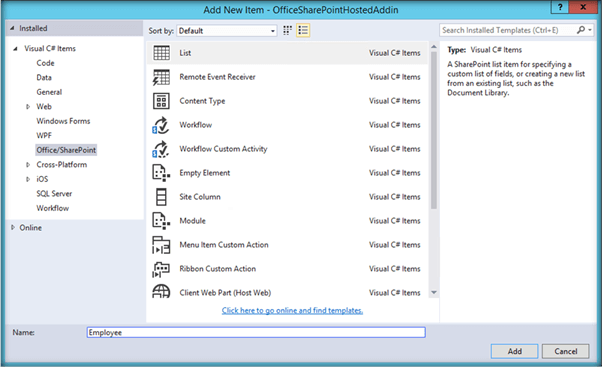The width and height of the screenshot is (602, 367).
Task: Click the Workflow Custom Activity icon
Action: click(161, 149)
